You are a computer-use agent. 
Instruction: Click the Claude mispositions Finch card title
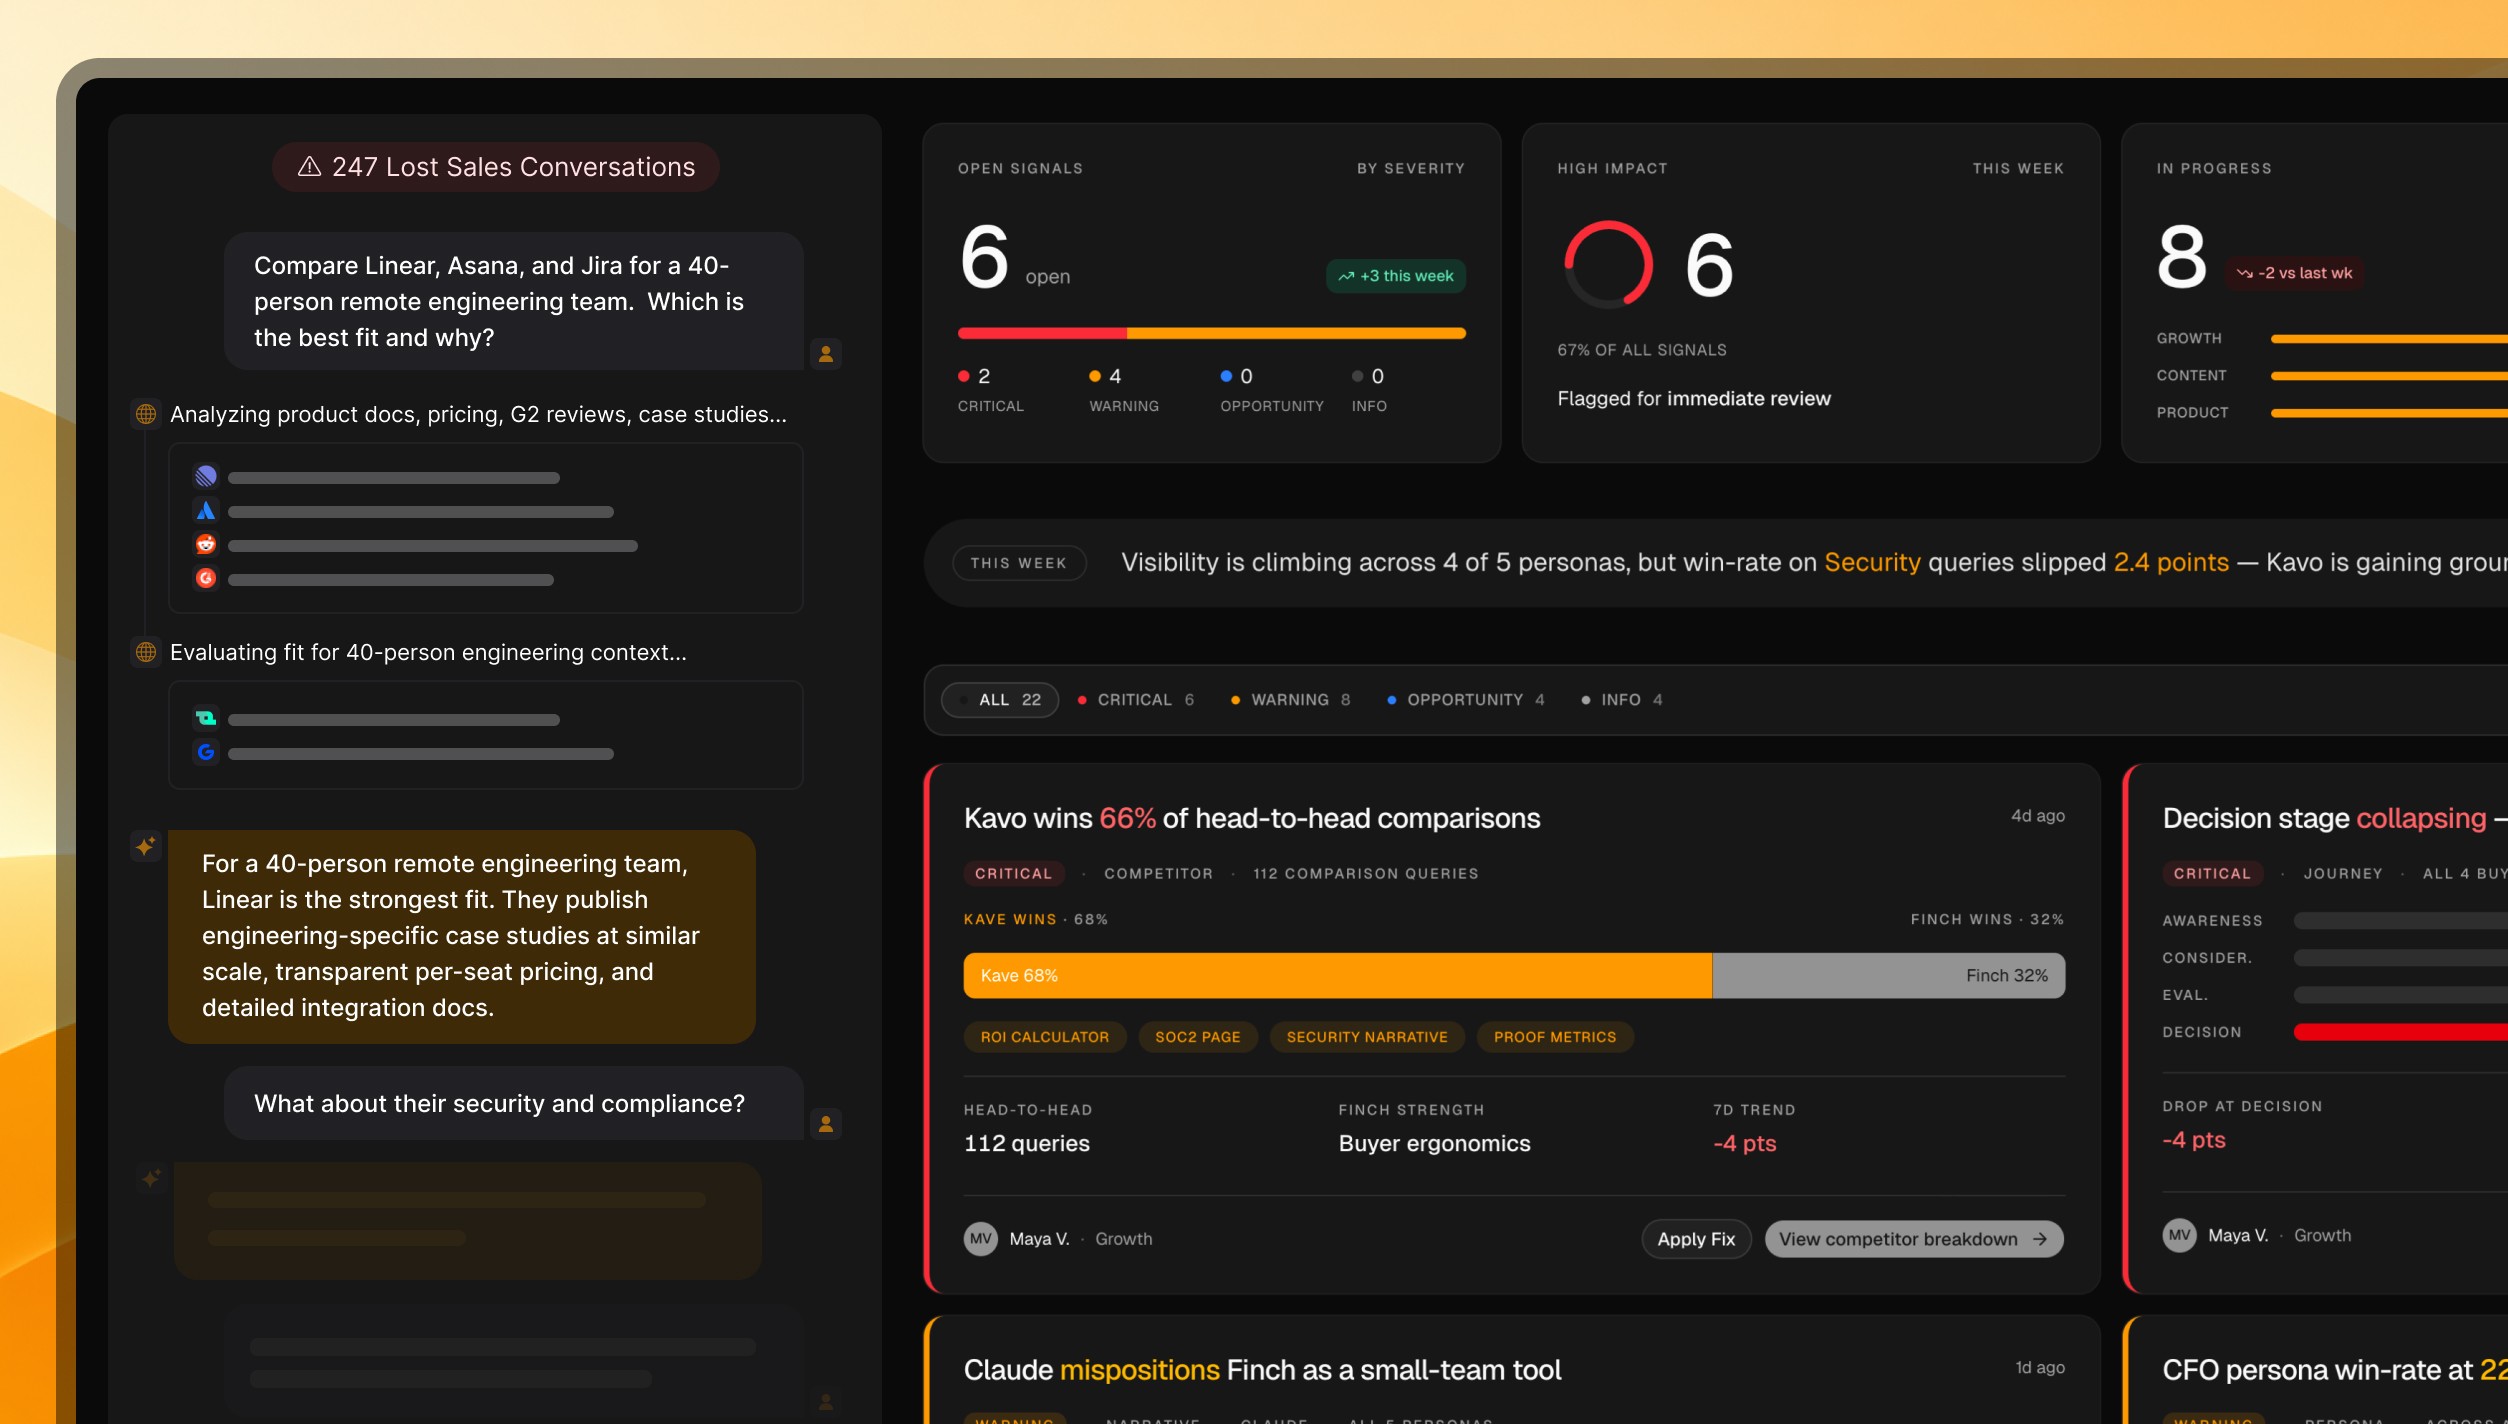1262,1370
